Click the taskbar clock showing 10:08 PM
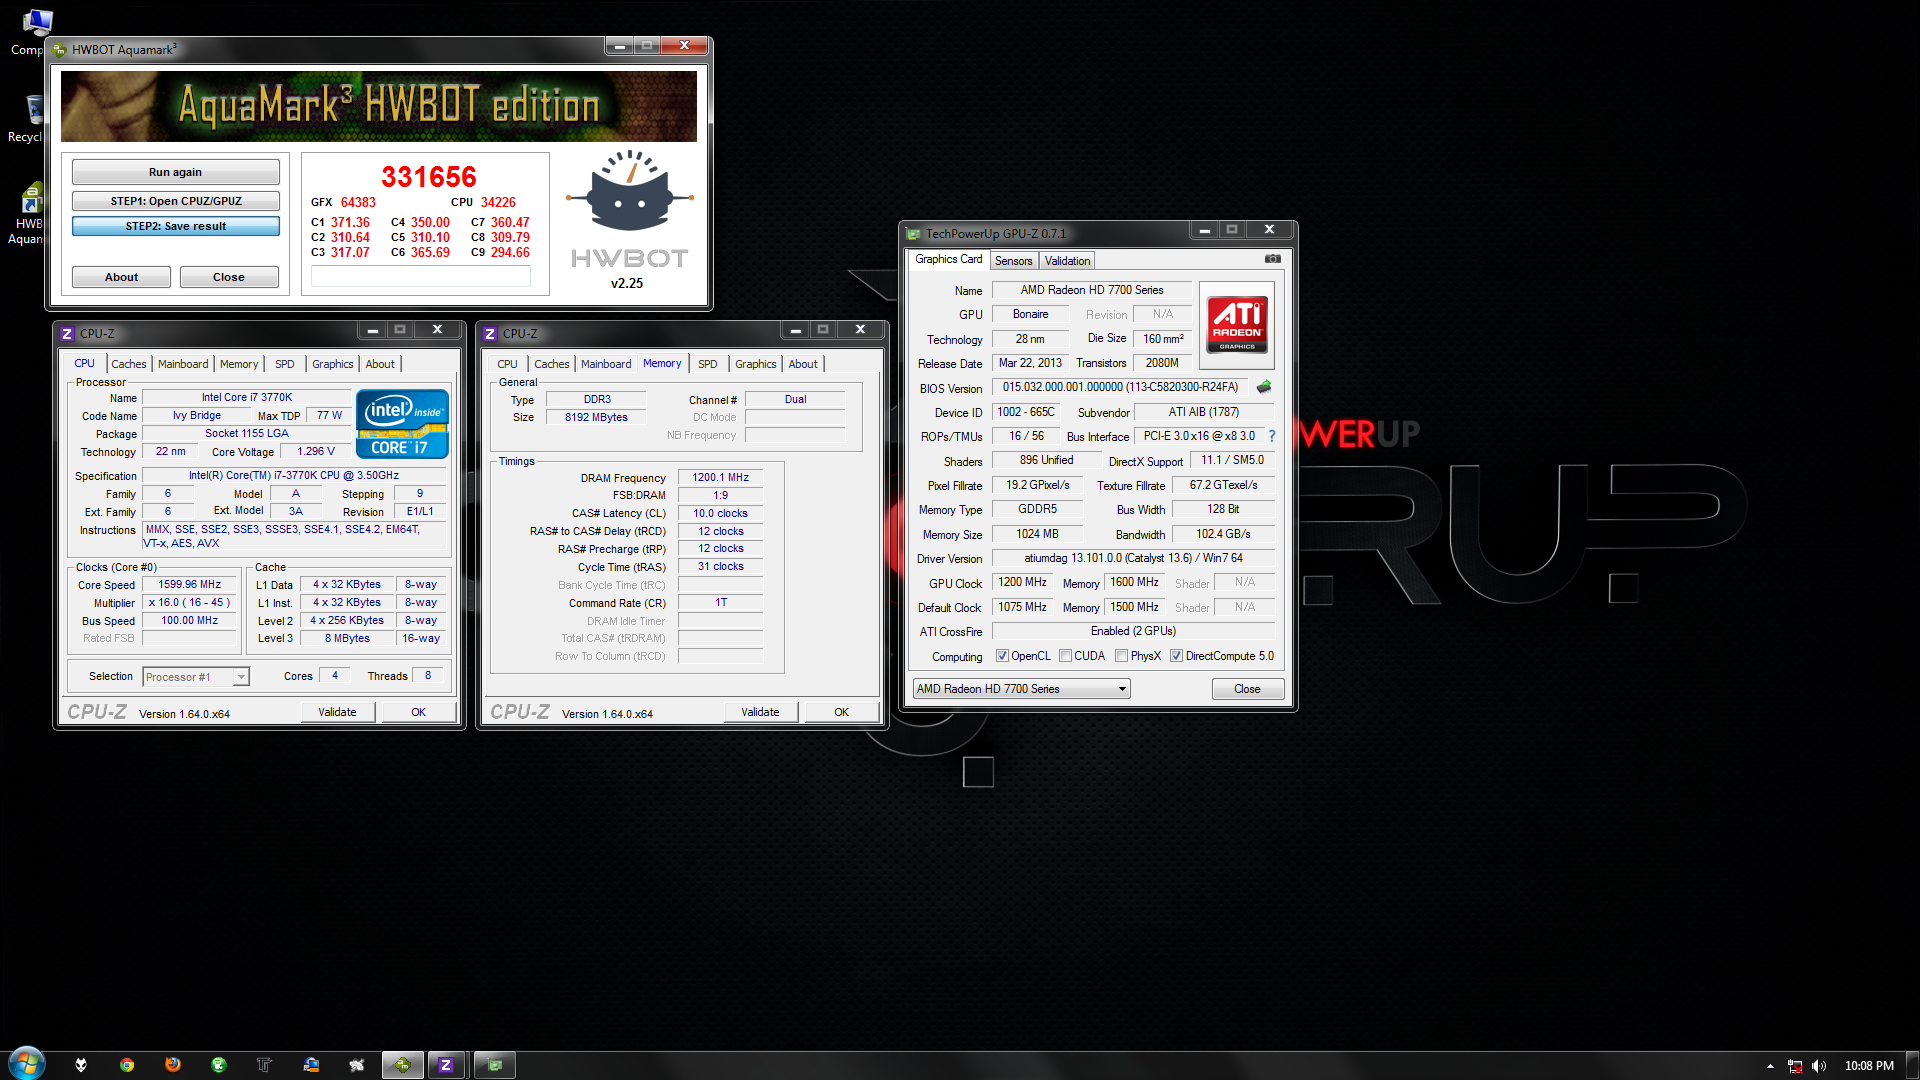1920x1080 pixels. coord(1869,1066)
